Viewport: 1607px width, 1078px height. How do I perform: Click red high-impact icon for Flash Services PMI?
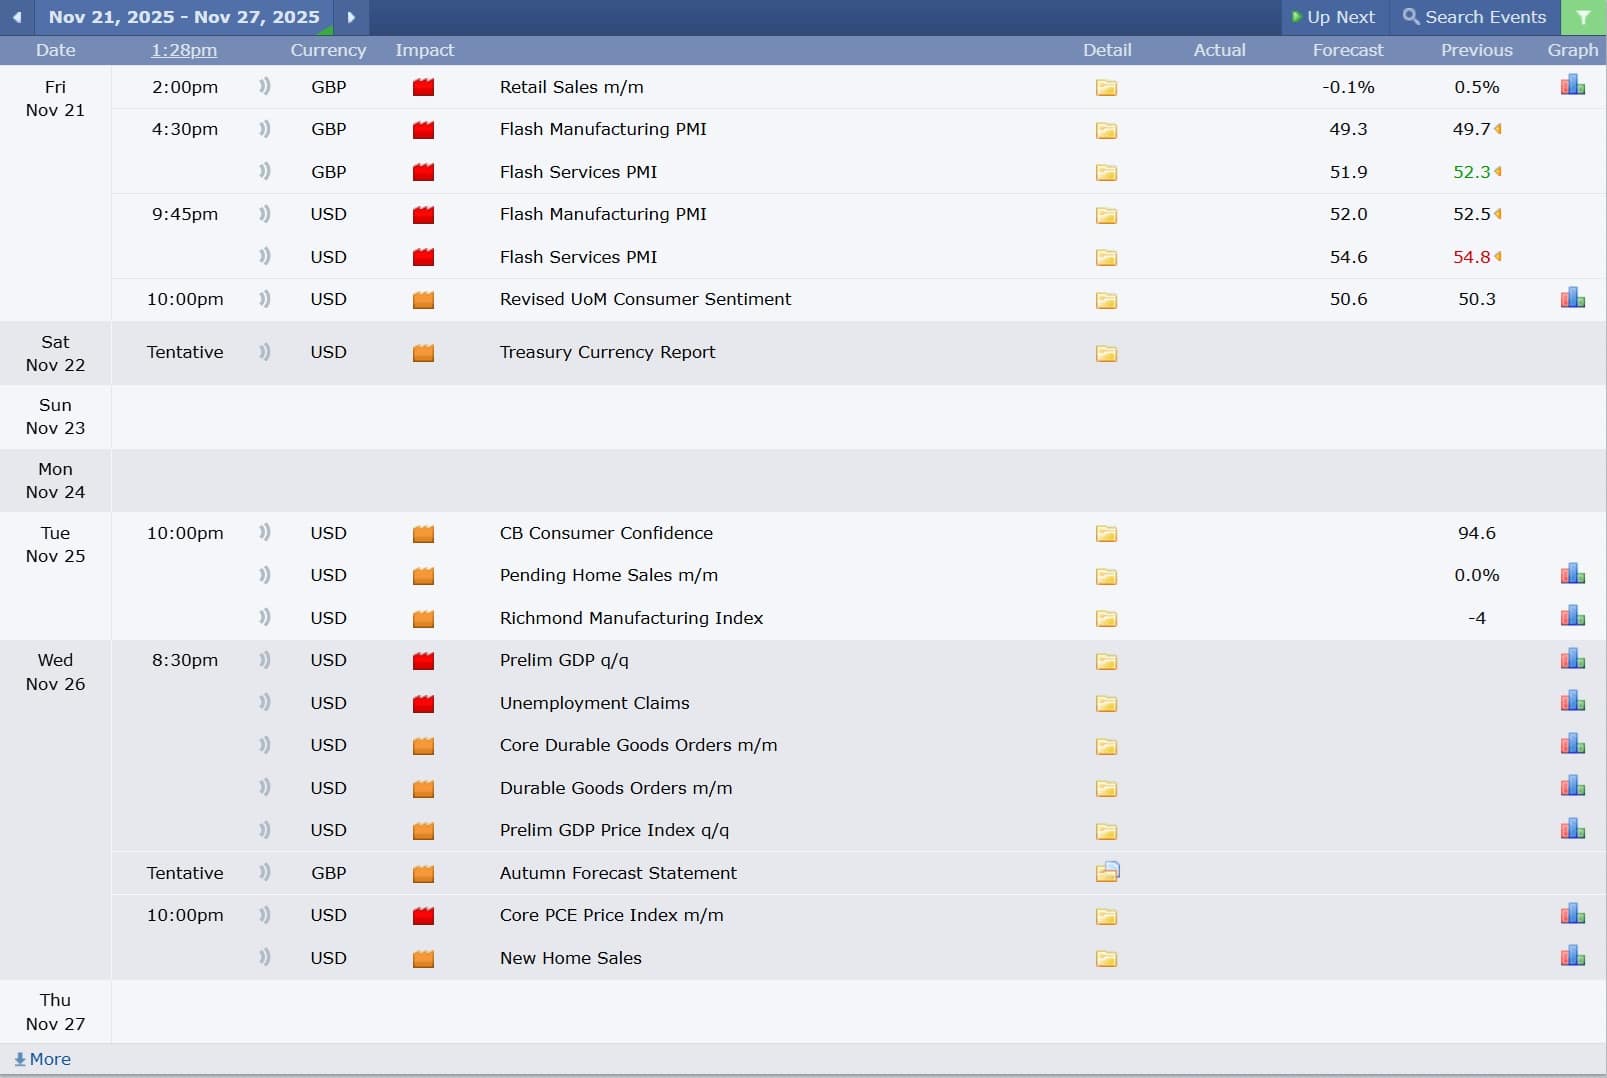coord(424,172)
